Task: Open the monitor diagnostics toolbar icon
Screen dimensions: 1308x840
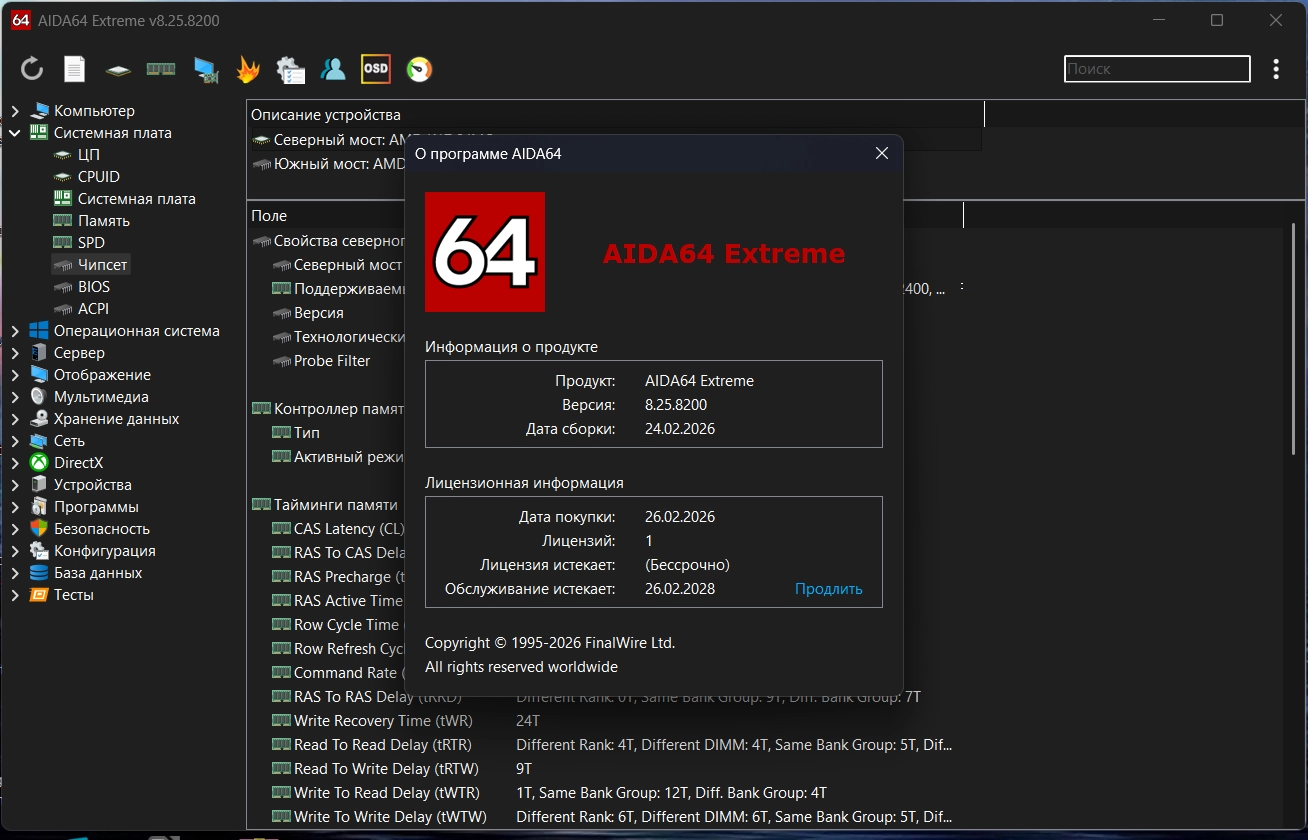Action: pos(205,69)
